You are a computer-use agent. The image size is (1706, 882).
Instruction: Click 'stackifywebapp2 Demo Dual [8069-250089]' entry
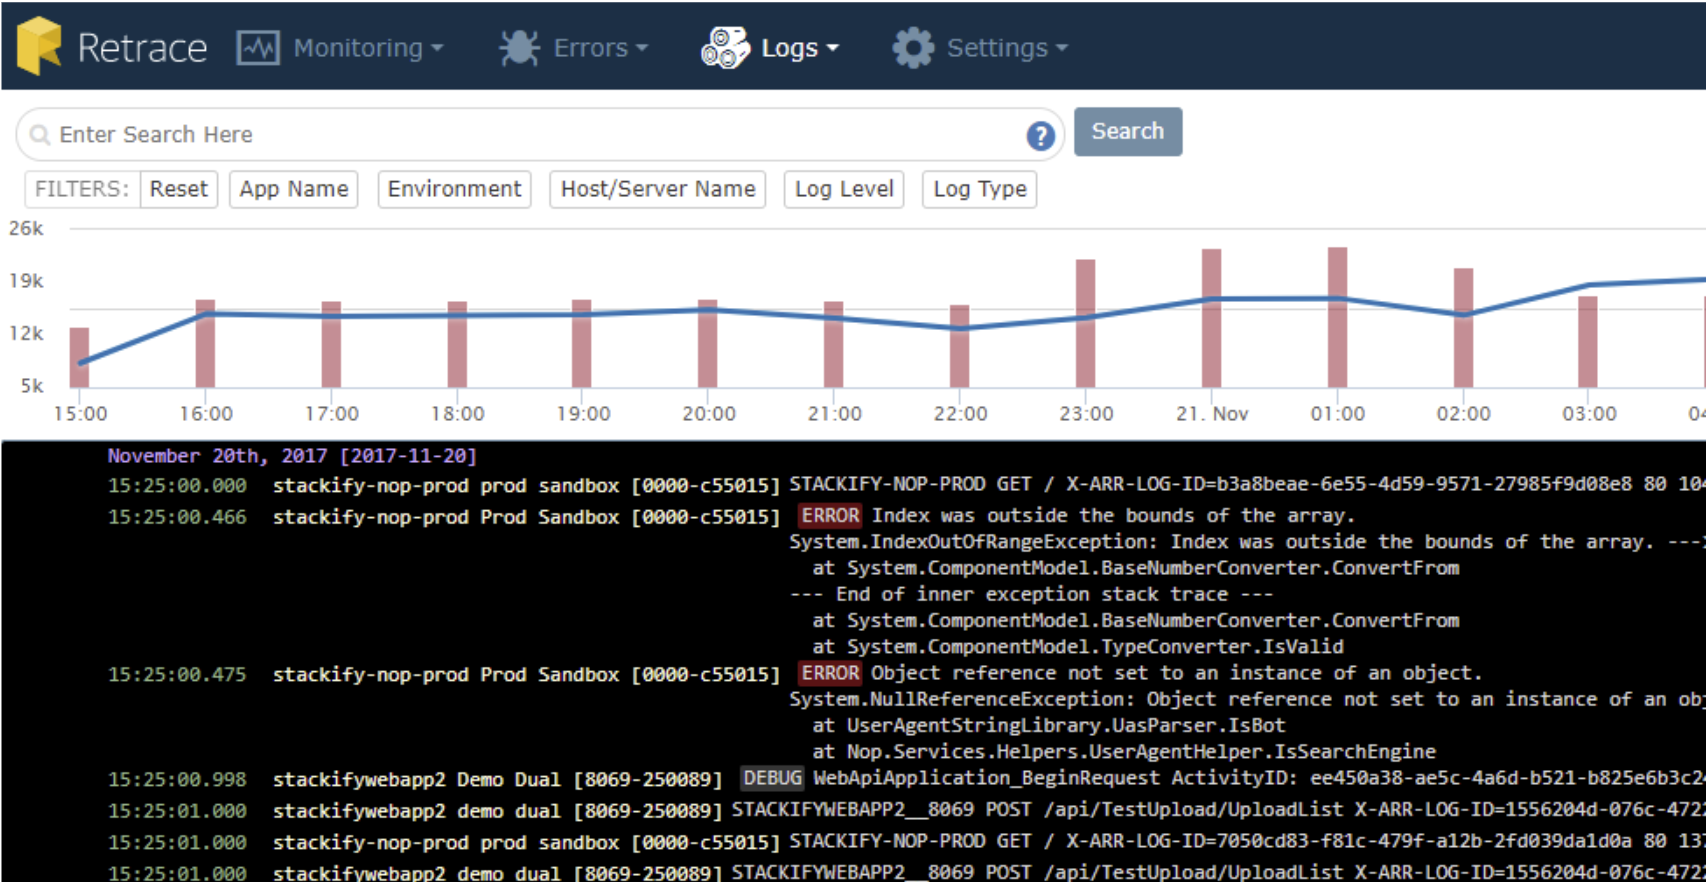point(497,779)
